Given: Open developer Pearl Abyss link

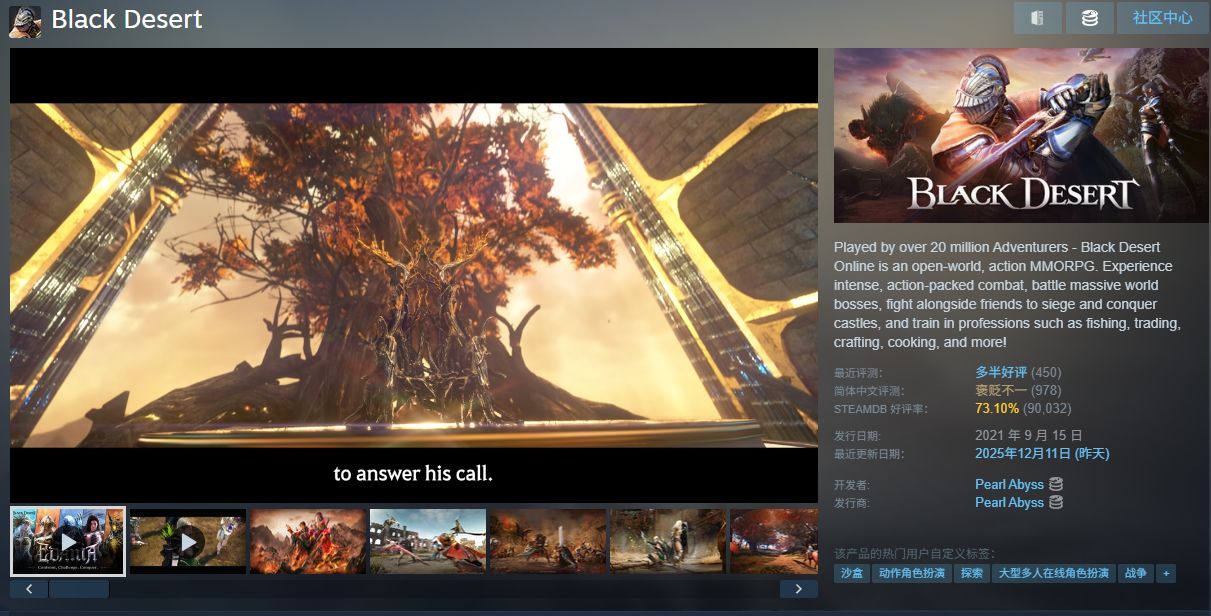Looking at the screenshot, I should click(1009, 484).
